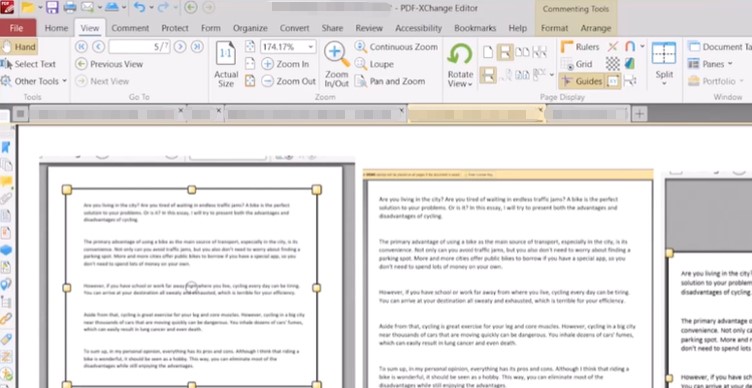Screen dimensions: 752x388
Task: Expand the page layout options dropdown arrow
Action: point(552,75)
